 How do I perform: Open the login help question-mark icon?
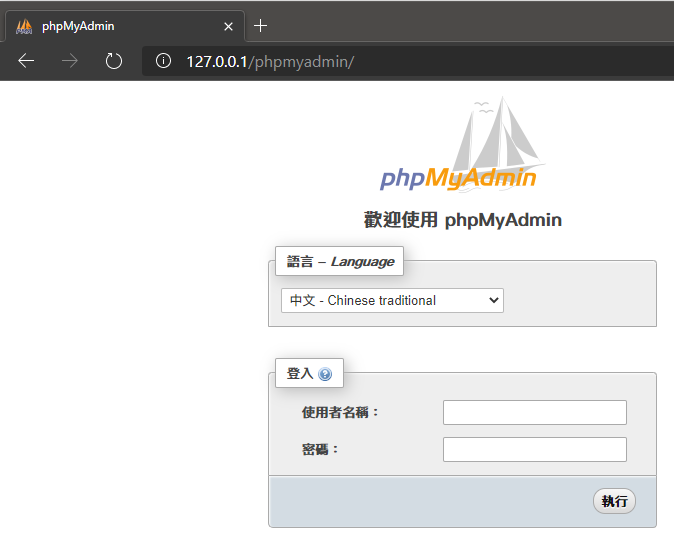[x=325, y=374]
